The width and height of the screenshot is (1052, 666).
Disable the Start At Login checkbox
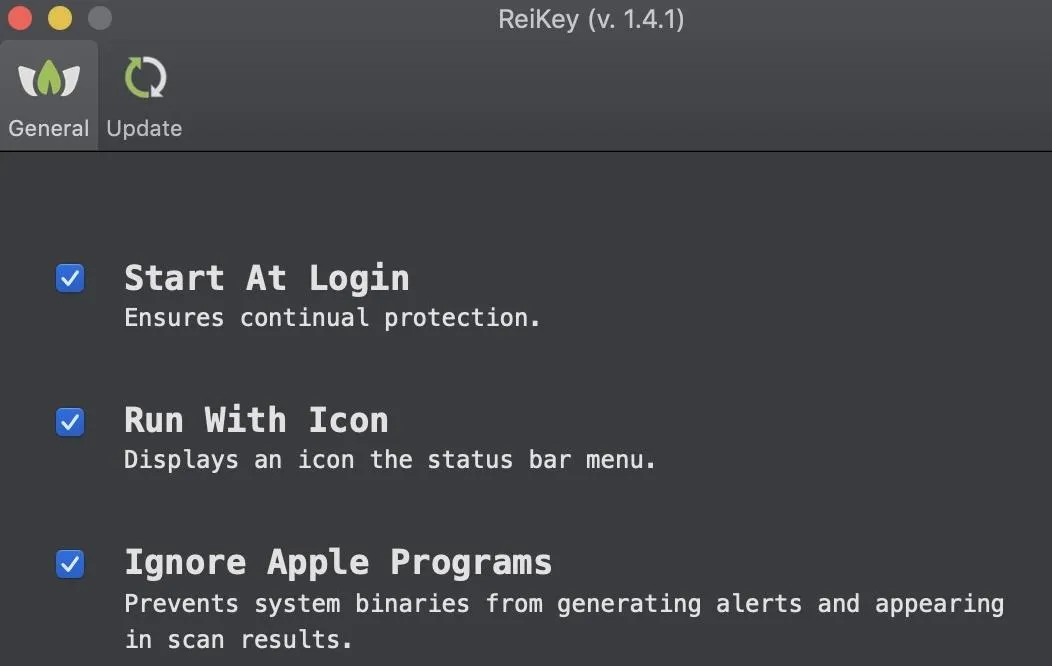pos(70,278)
